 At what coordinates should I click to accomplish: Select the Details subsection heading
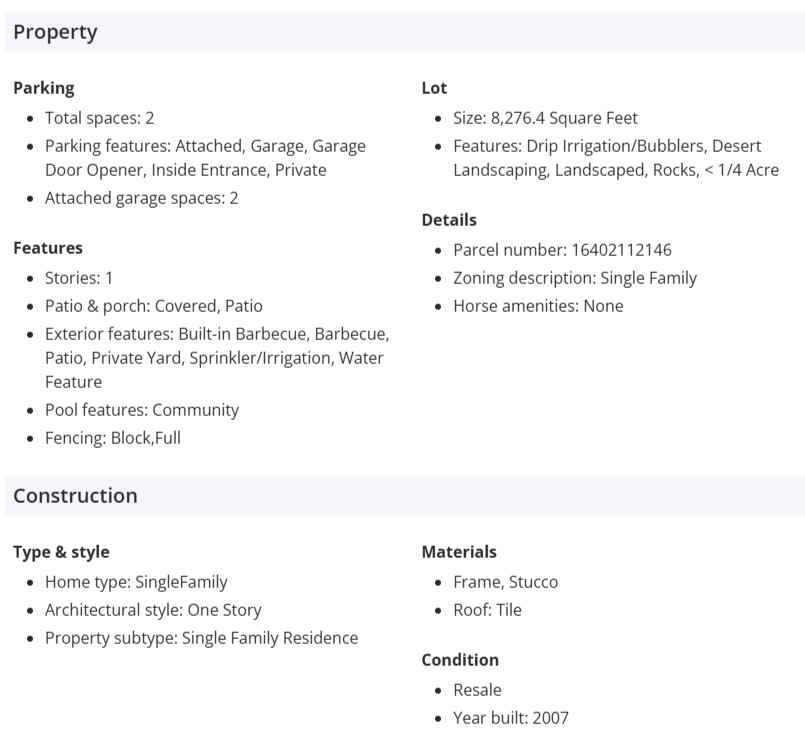pos(449,220)
